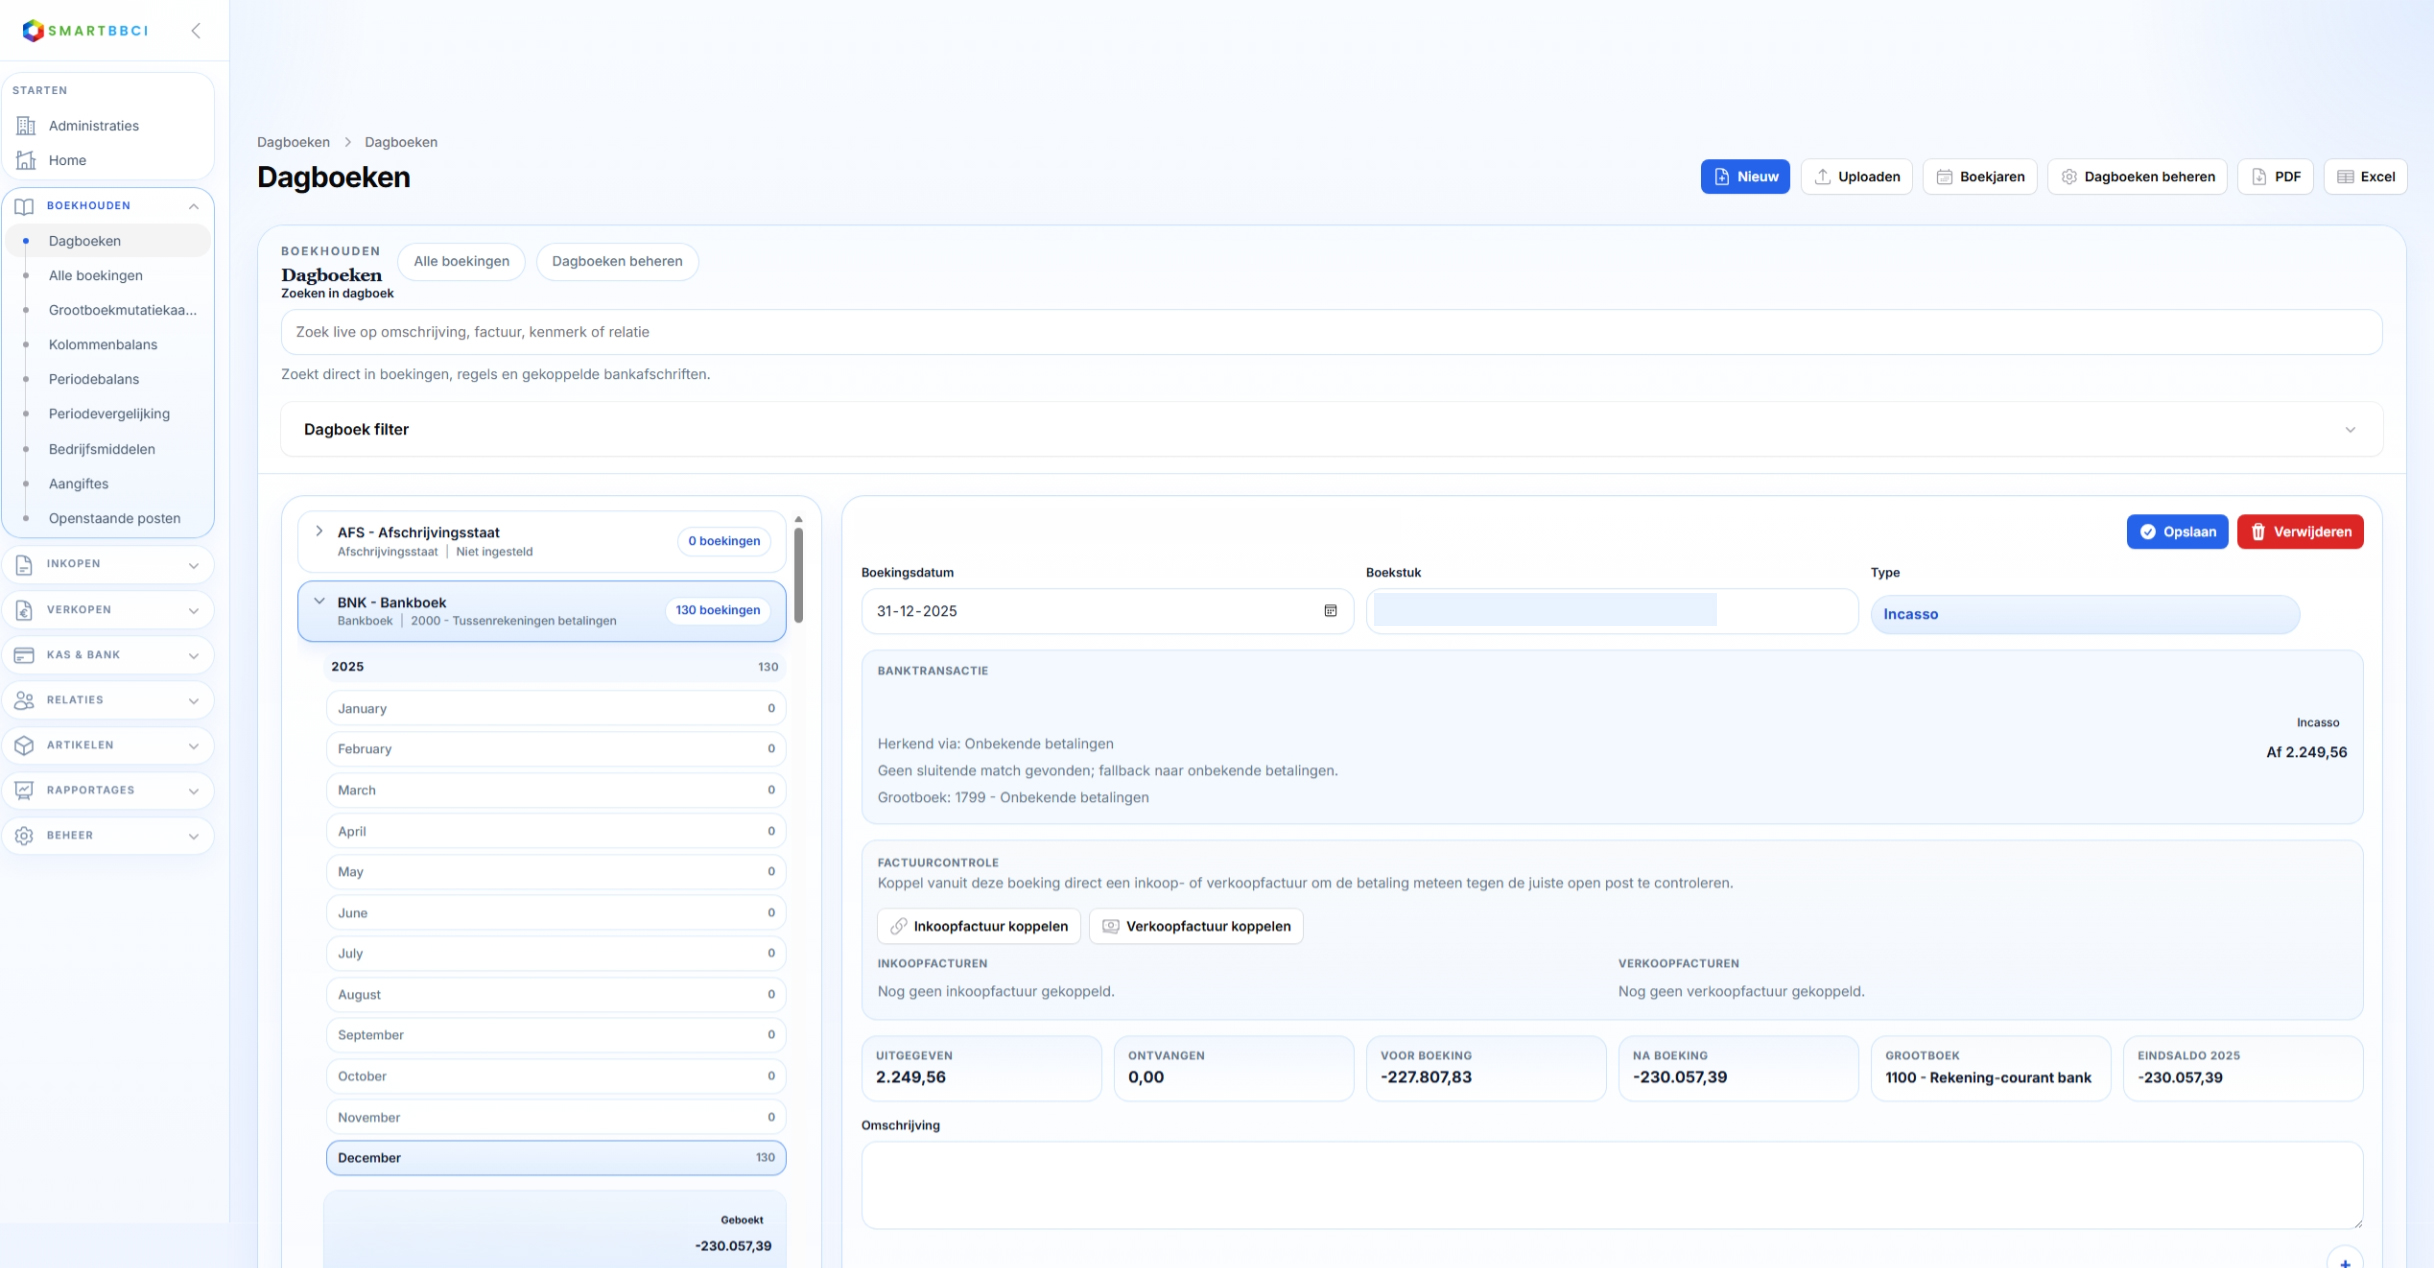Click the Kas & Bank card icon

point(24,655)
